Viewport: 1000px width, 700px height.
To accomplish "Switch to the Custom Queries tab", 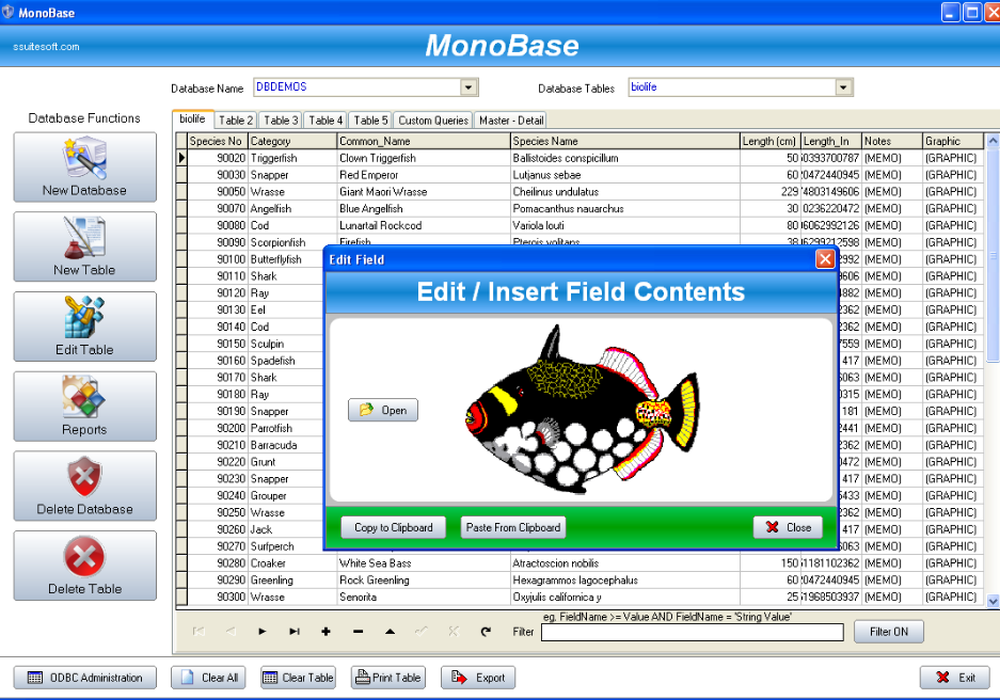I will pyautogui.click(x=432, y=119).
